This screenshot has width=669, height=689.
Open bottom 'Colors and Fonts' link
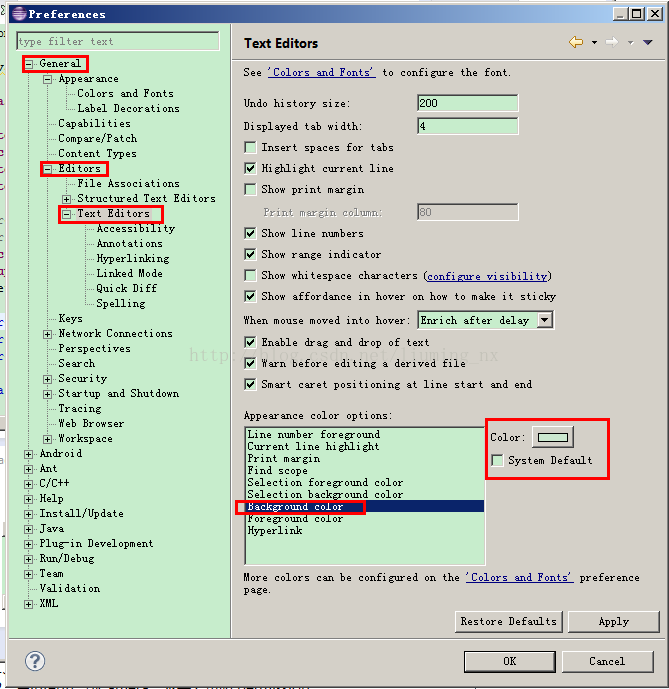pos(520,577)
